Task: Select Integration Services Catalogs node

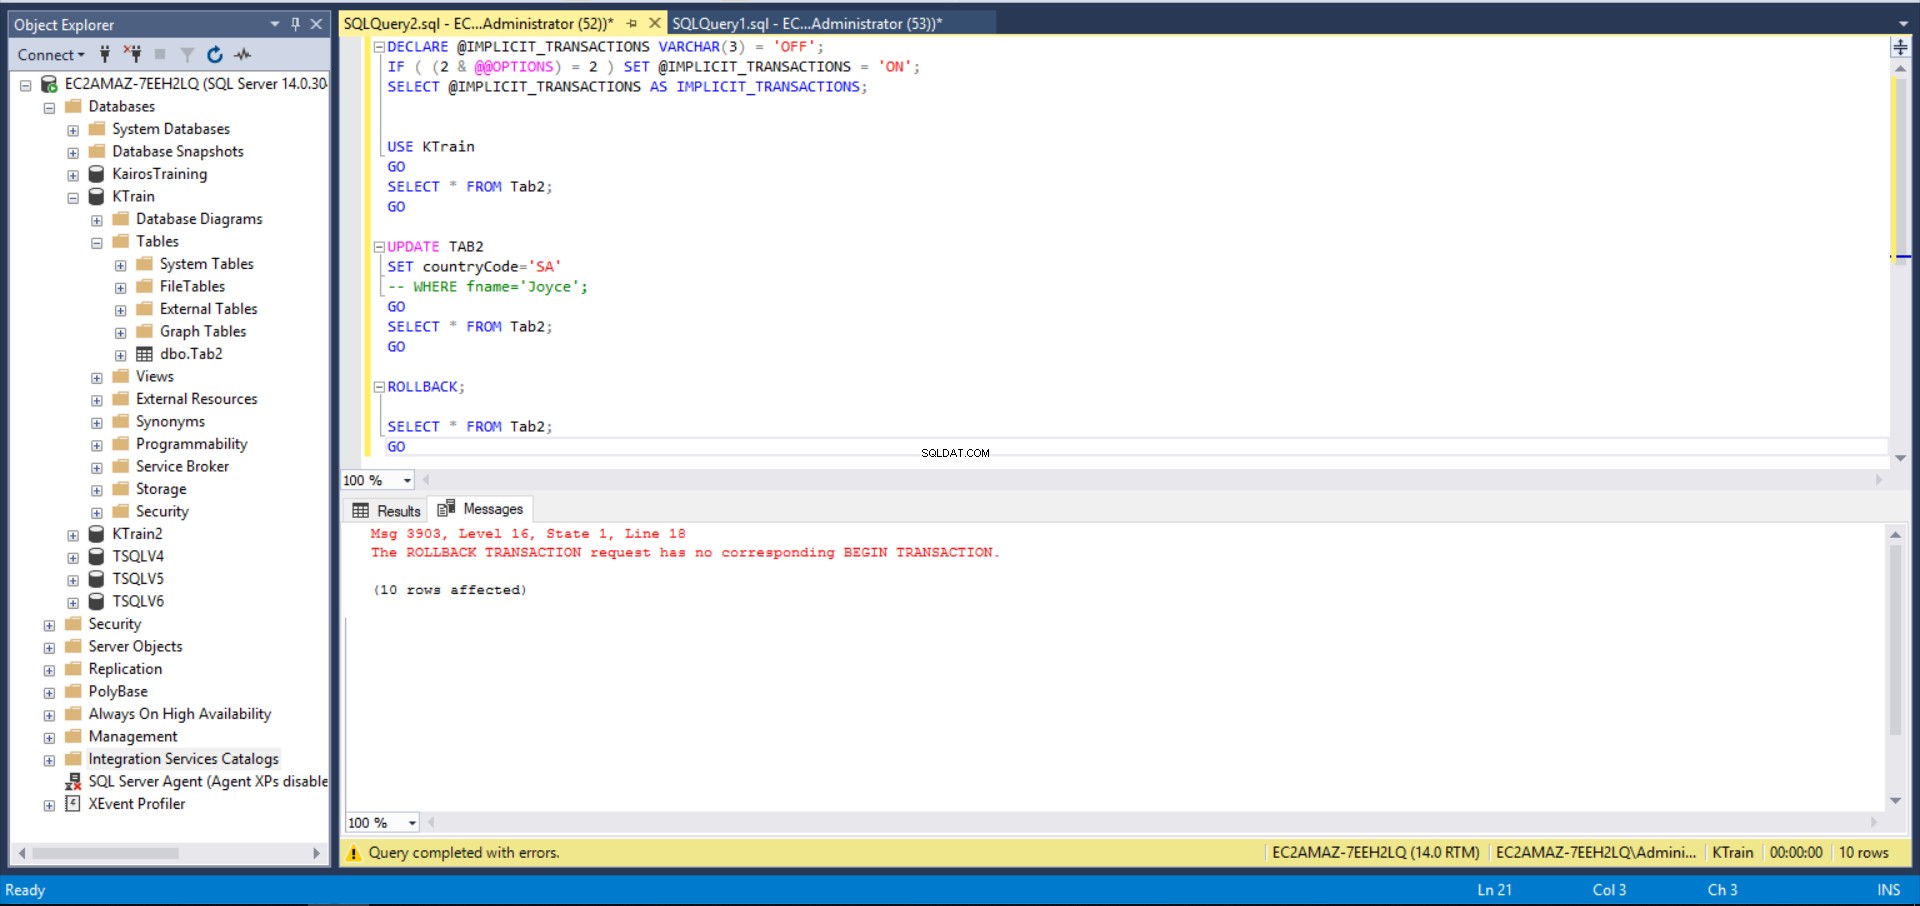Action: pos(183,759)
